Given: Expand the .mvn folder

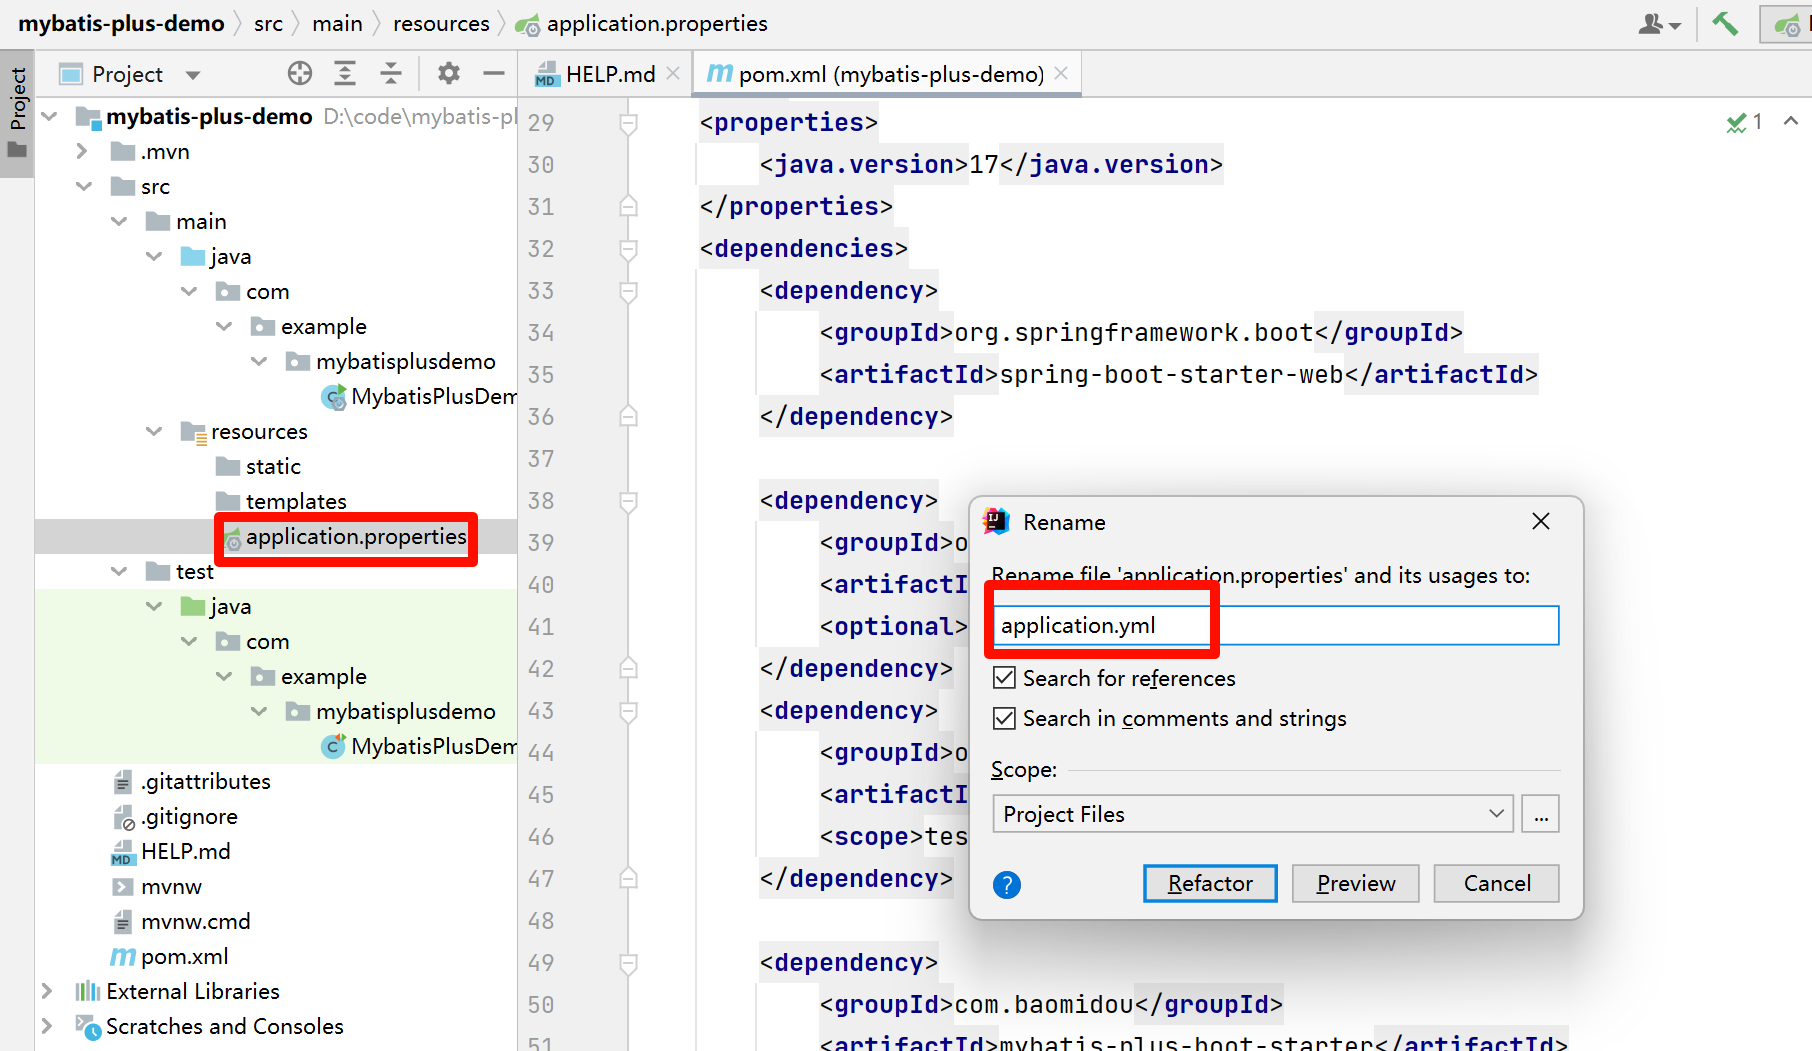Looking at the screenshot, I should [83, 151].
